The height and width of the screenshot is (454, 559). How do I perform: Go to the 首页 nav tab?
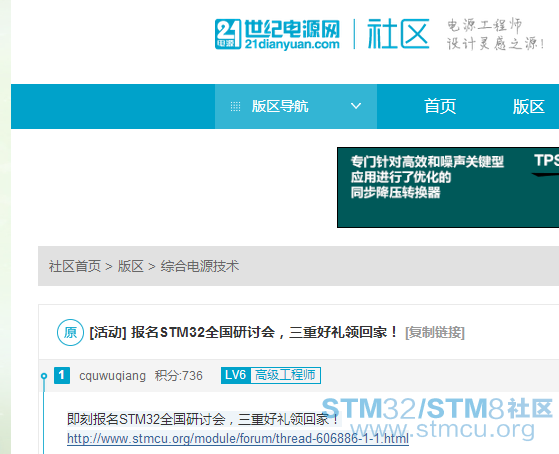pos(440,106)
